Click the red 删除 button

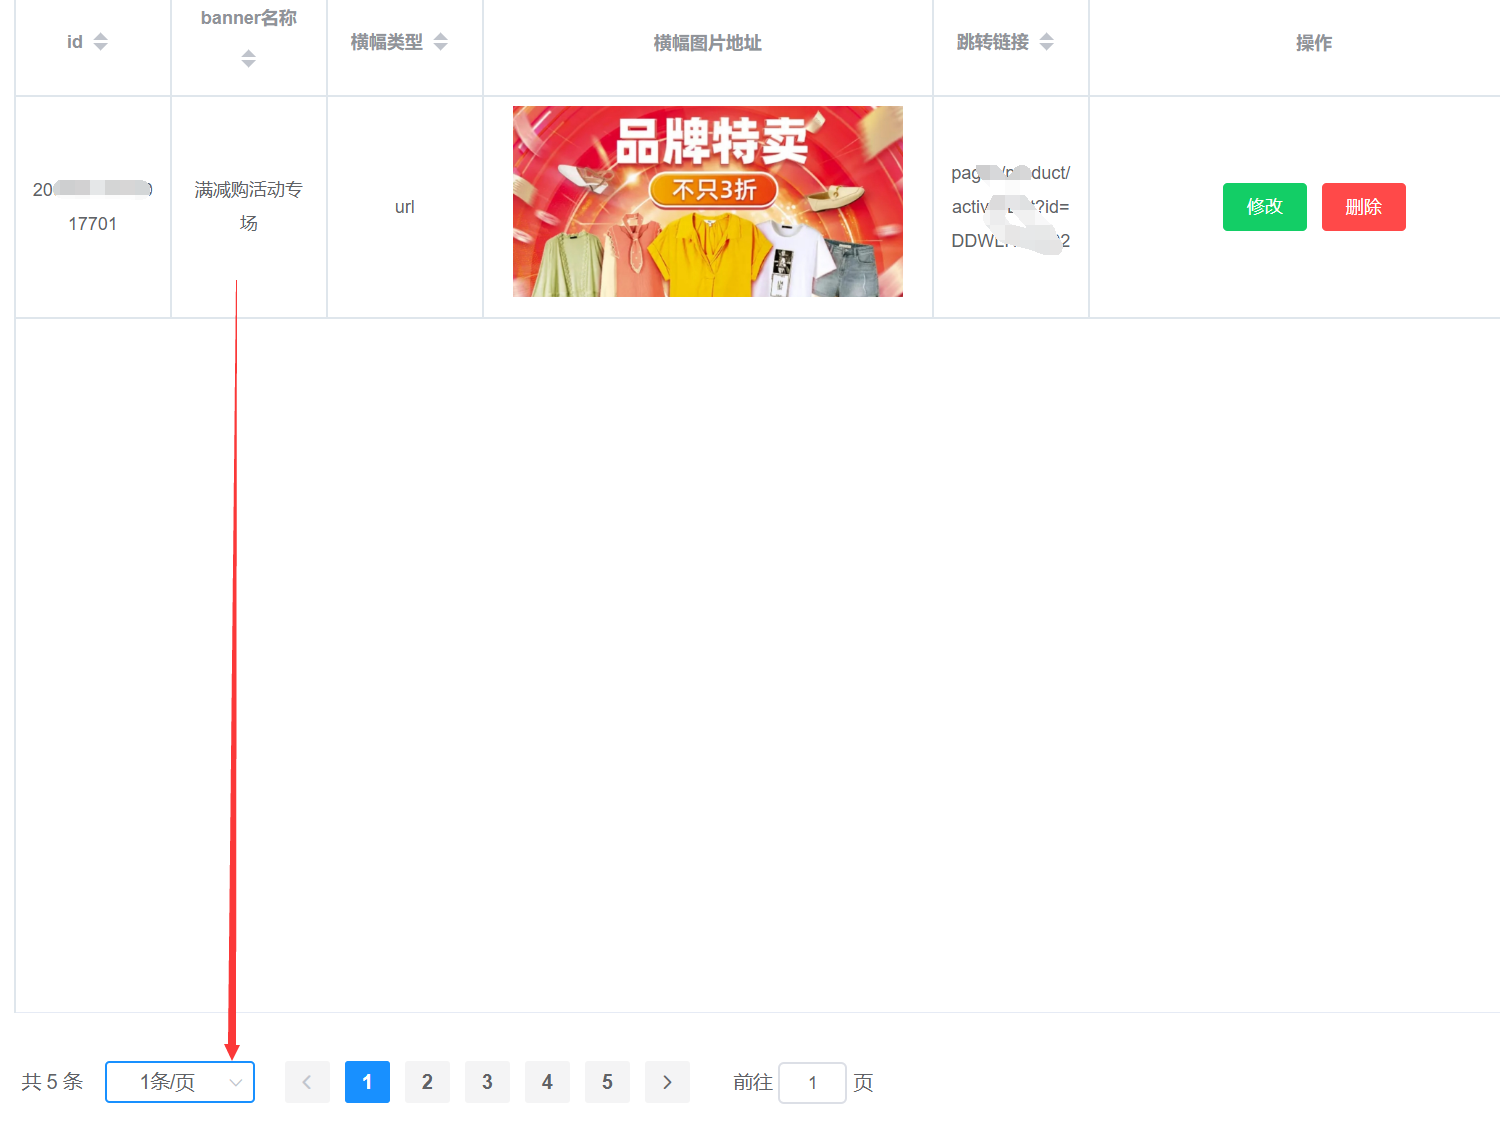pyautogui.click(x=1363, y=207)
